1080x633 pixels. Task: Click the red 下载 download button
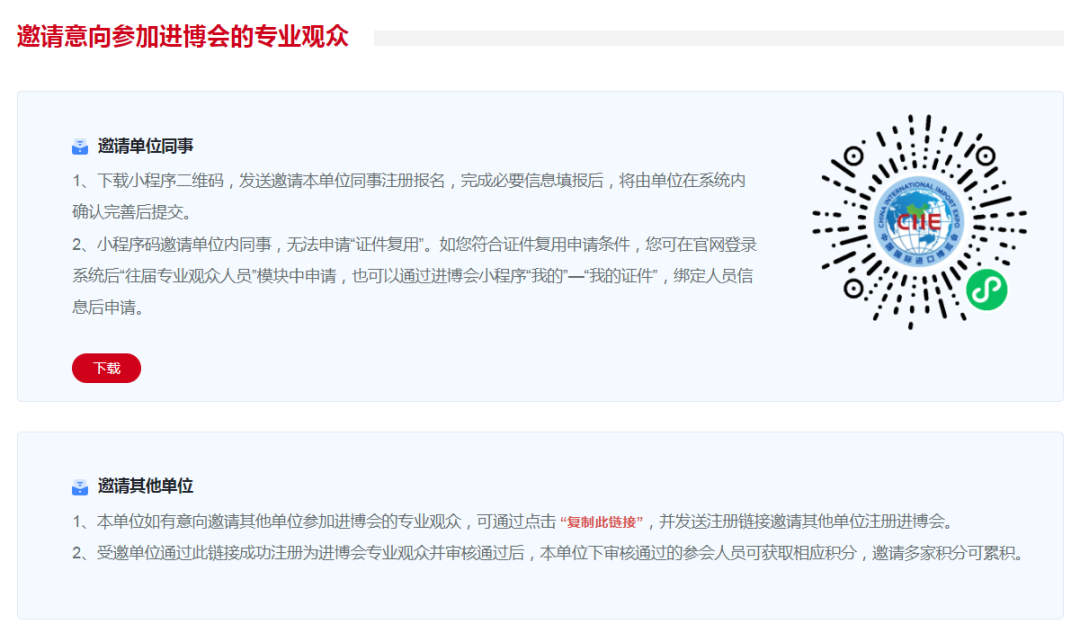point(106,368)
